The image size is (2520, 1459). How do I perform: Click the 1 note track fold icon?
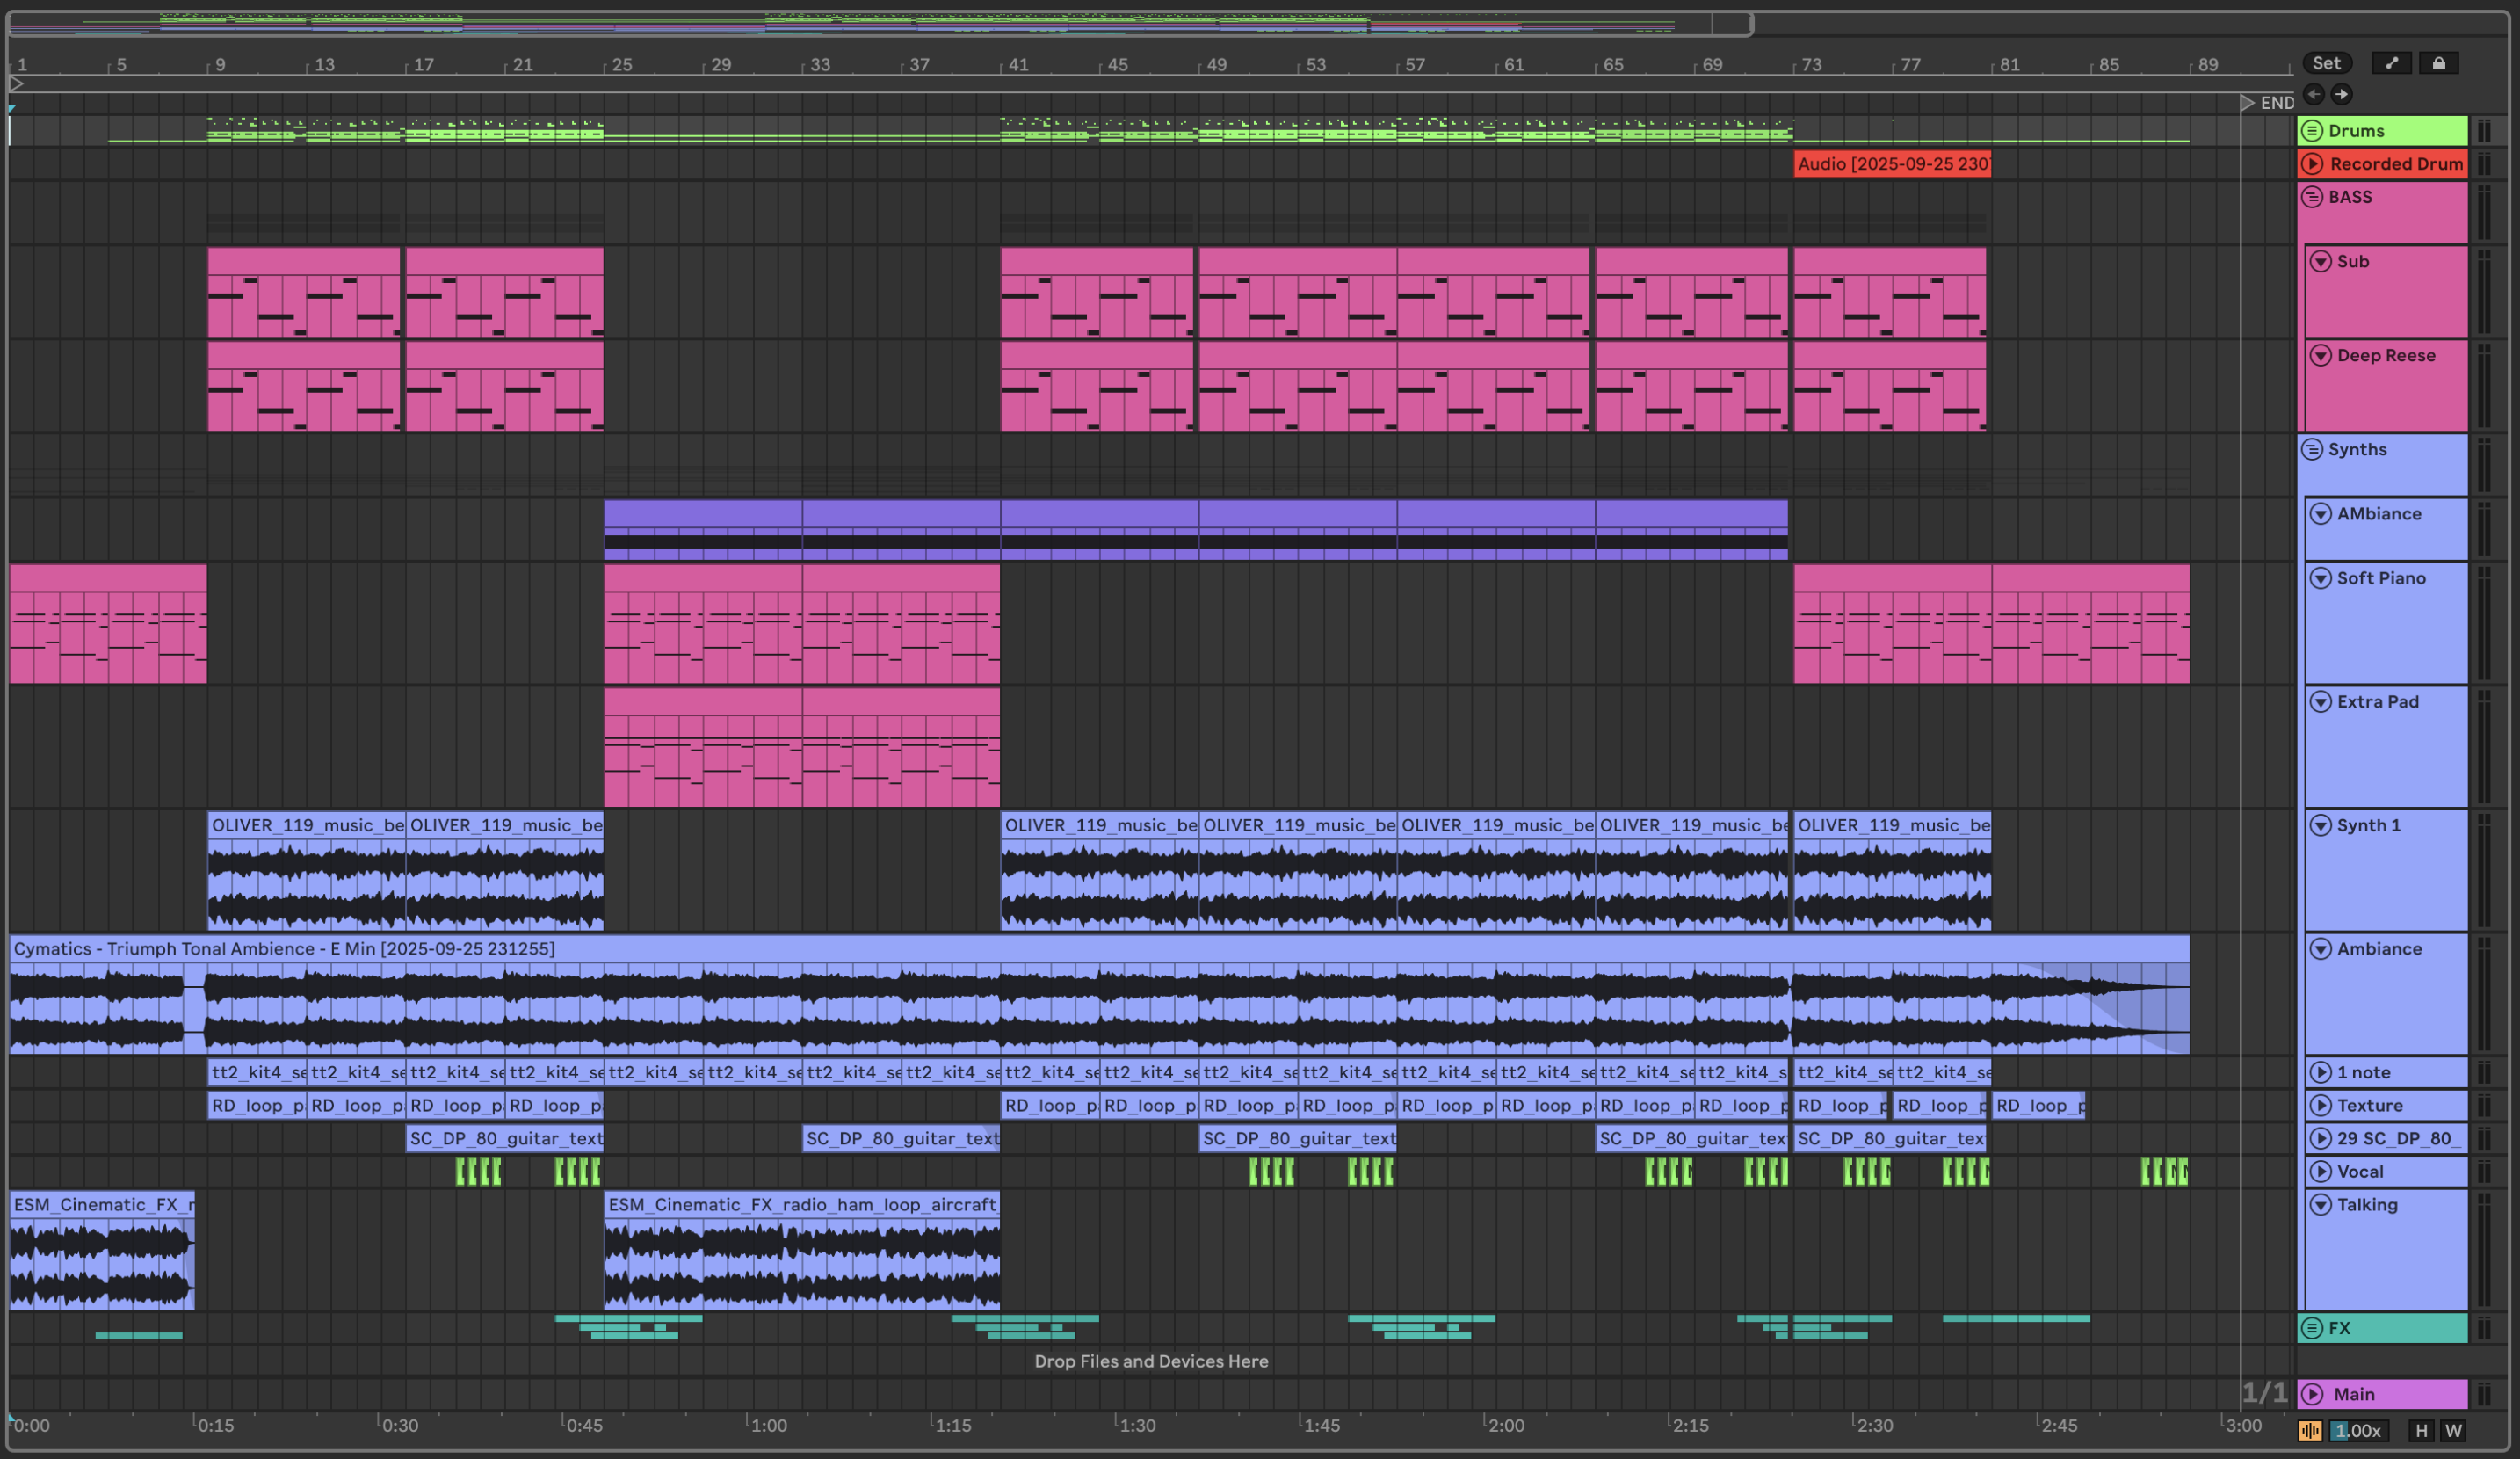tap(2320, 1072)
